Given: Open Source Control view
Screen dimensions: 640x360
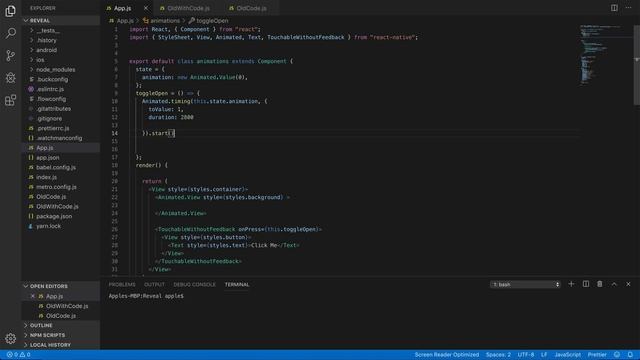Looking at the screenshot, I should pos(11,56).
